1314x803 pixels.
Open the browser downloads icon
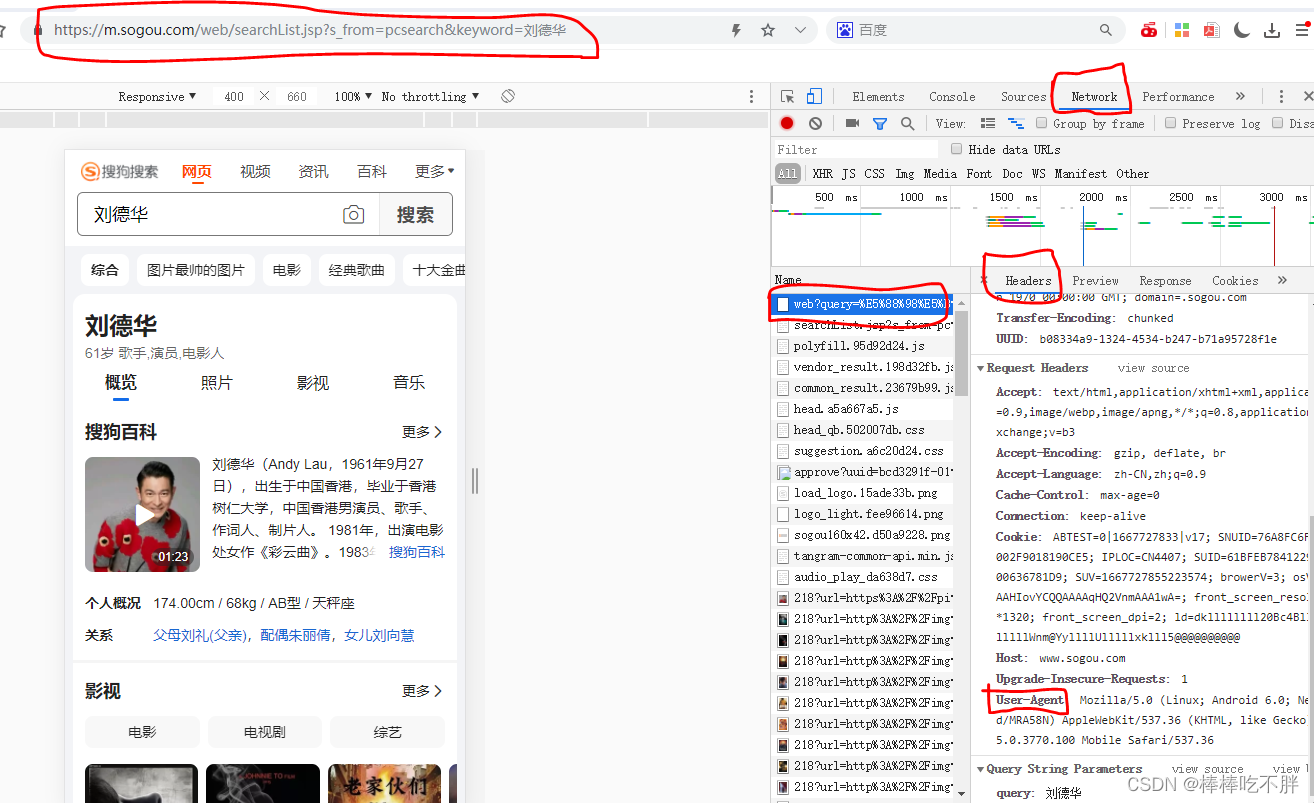pos(1272,31)
